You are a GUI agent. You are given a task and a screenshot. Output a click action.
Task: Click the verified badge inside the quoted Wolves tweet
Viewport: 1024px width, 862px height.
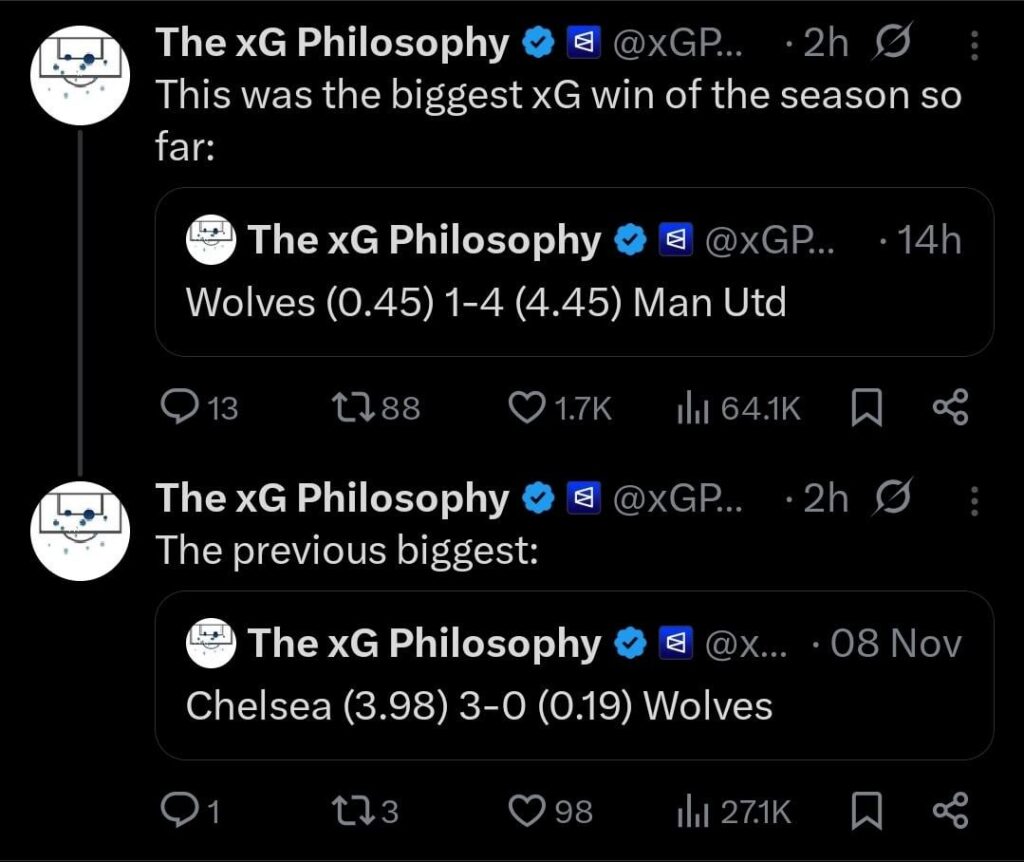pos(628,240)
